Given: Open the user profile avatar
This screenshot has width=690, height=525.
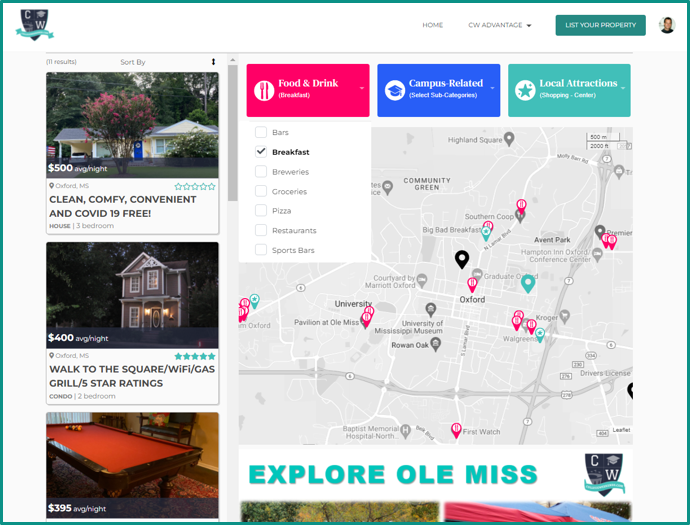Looking at the screenshot, I should (666, 25).
